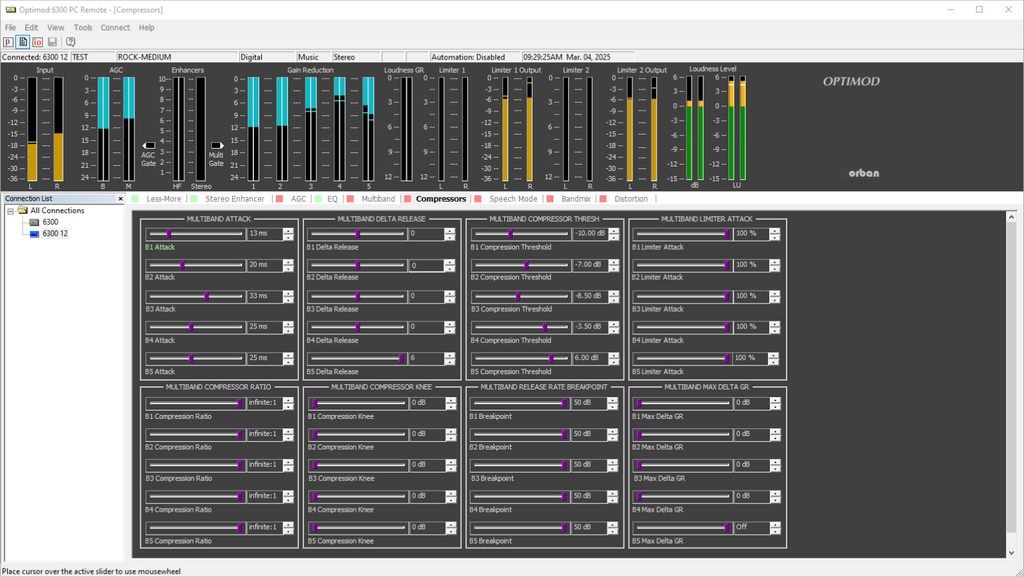Decrease B5 Delta Release using the down stepper arrow
The image size is (1024, 577).
450,361
